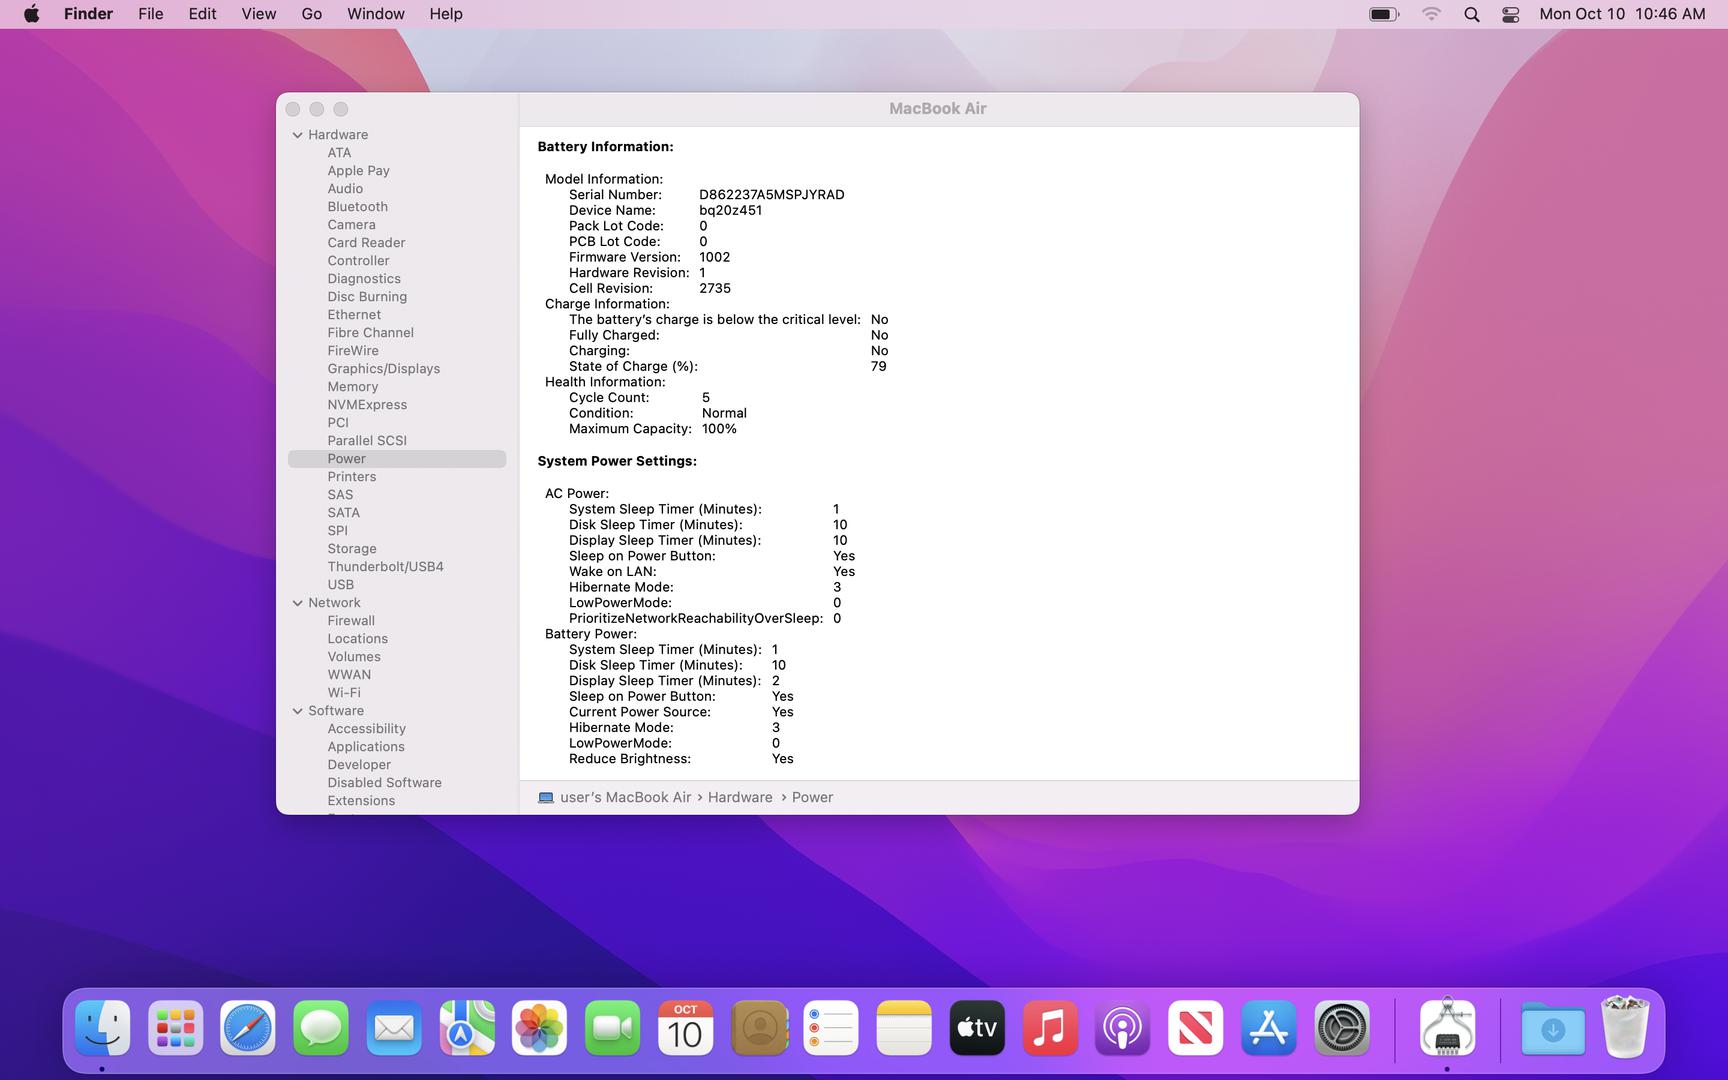
Task: Click System Information icon in Dock
Action: pyautogui.click(x=1447, y=1027)
